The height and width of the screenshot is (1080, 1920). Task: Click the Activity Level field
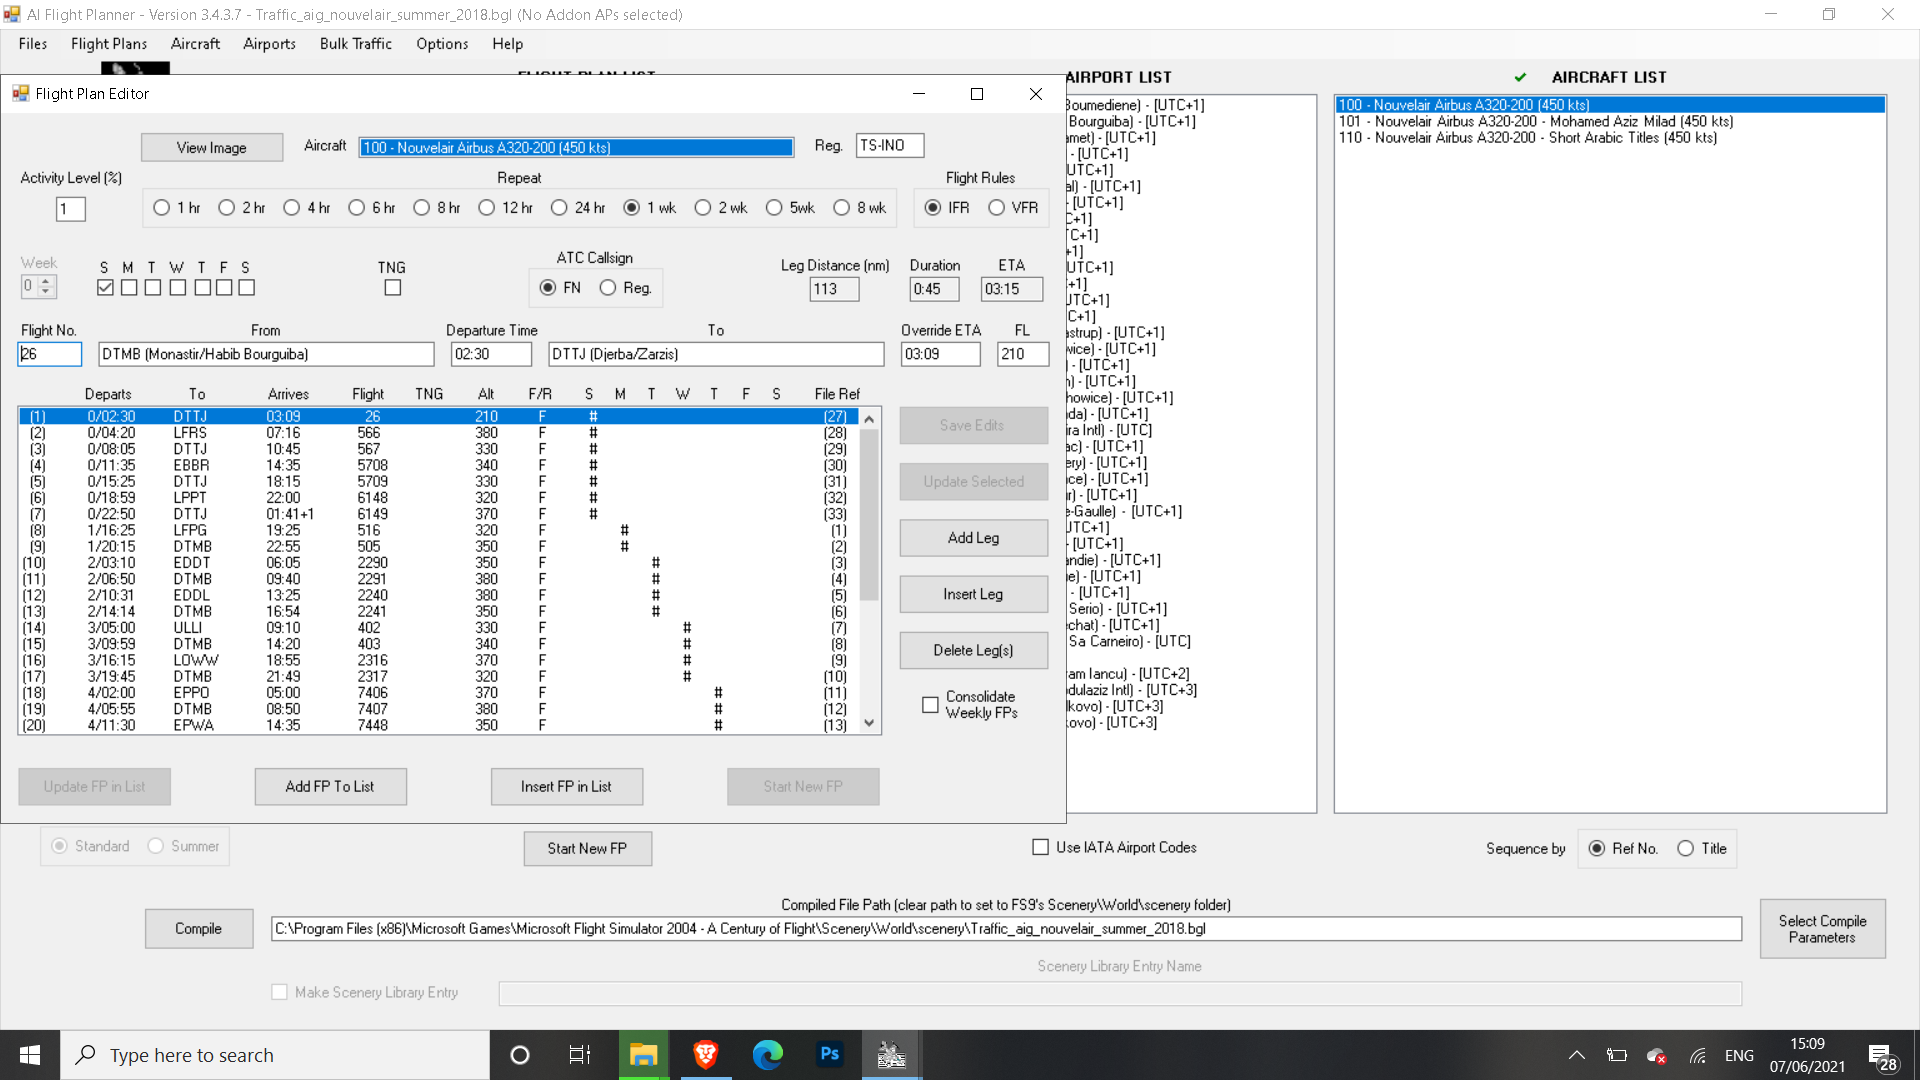(70, 209)
